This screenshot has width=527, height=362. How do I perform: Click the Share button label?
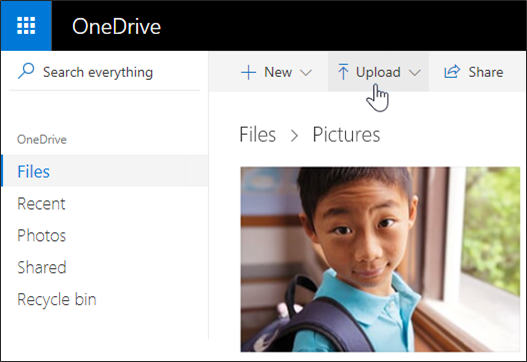tap(486, 72)
